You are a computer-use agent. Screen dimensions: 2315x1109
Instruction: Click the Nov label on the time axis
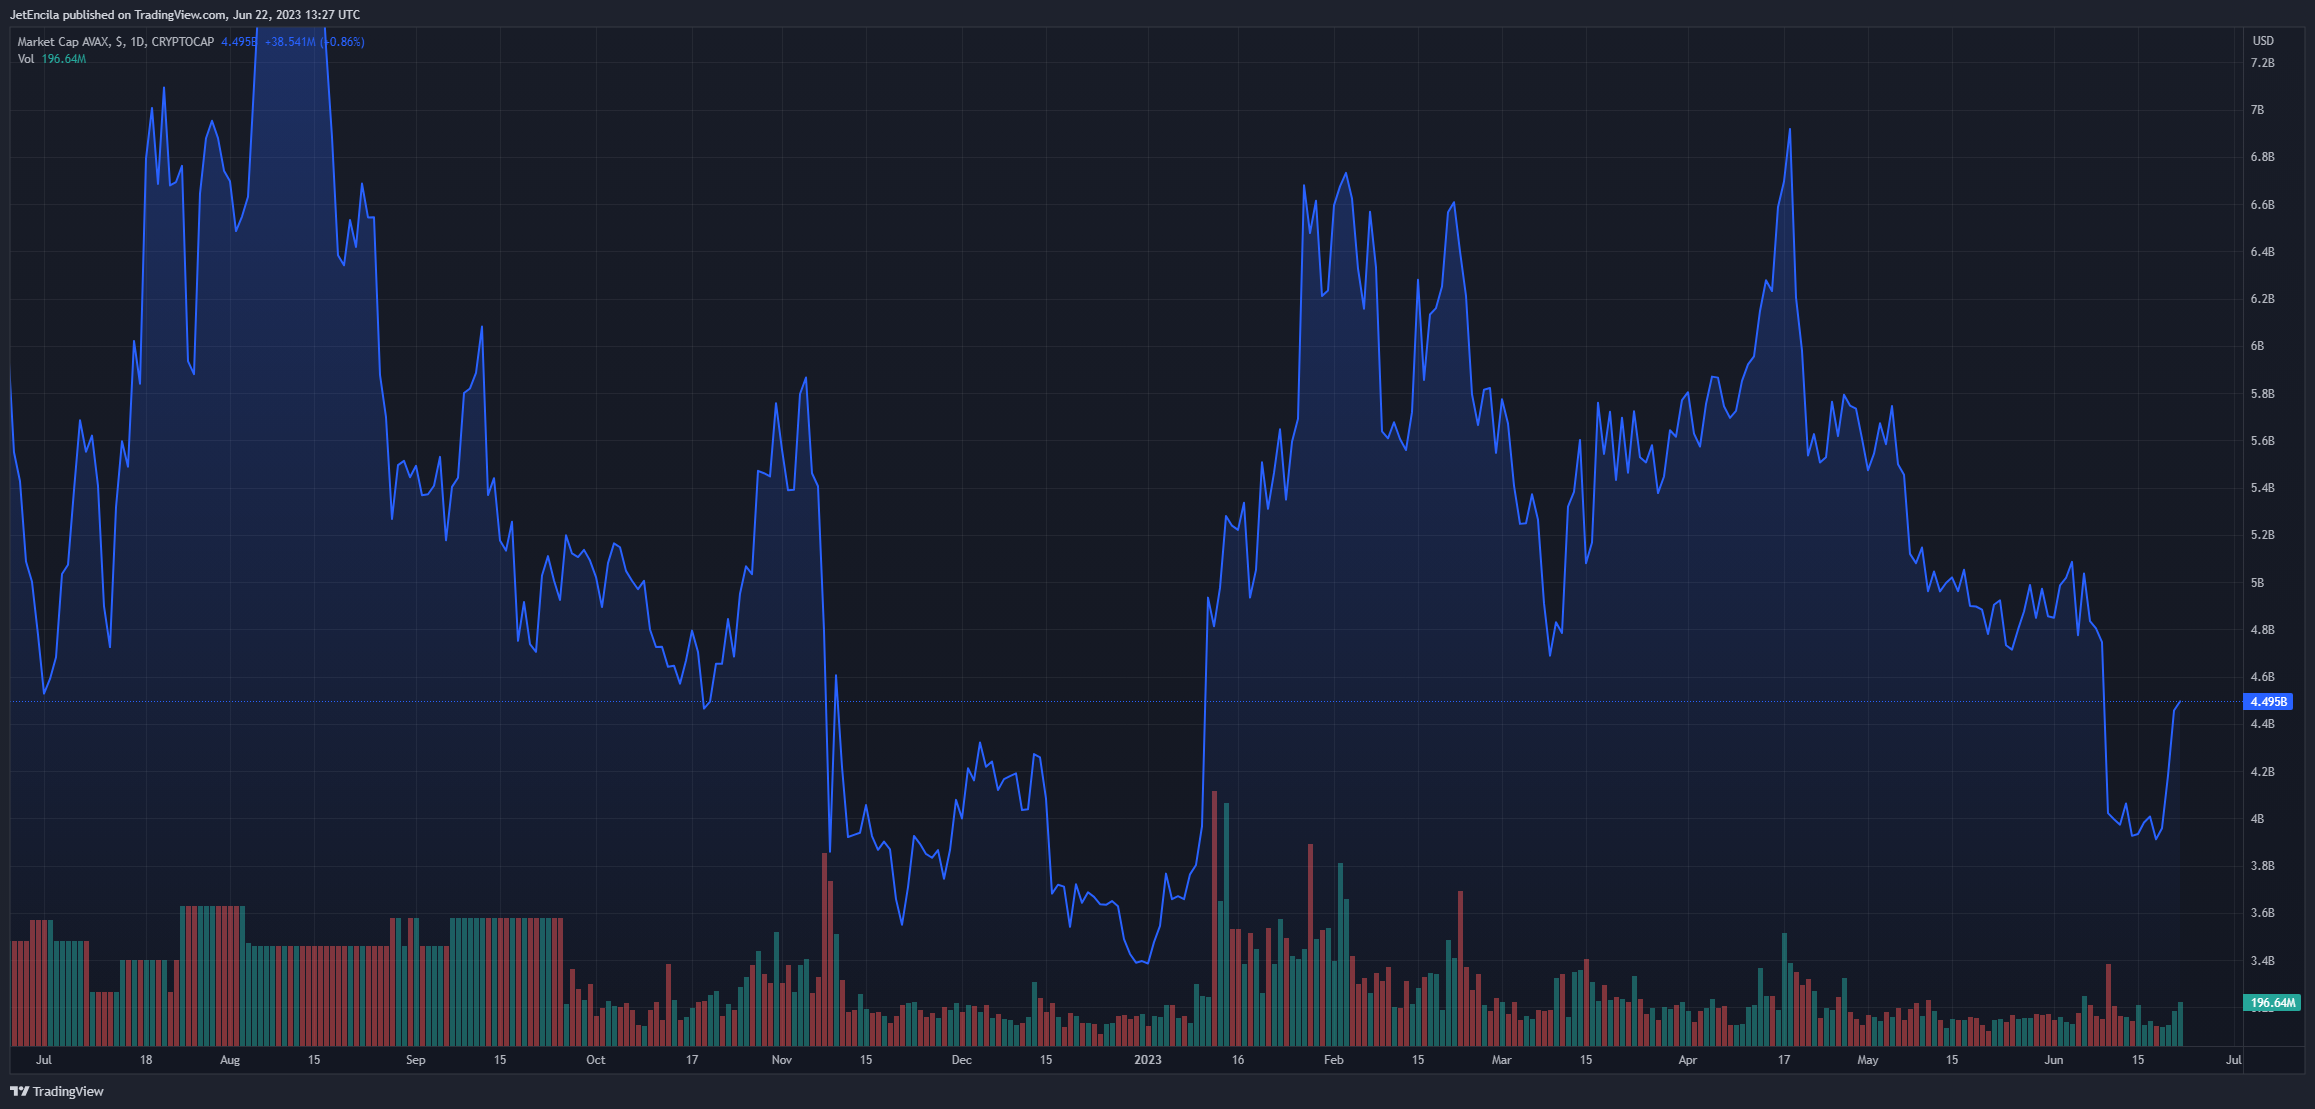tap(782, 1060)
